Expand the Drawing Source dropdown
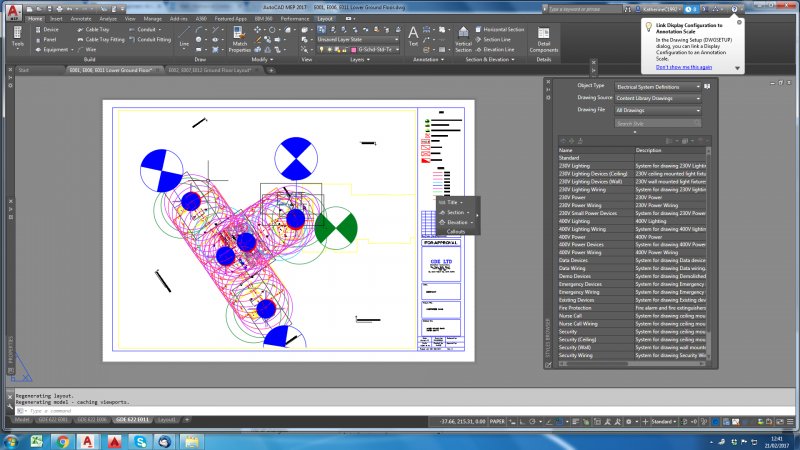This screenshot has height=450, width=800. tap(659, 98)
